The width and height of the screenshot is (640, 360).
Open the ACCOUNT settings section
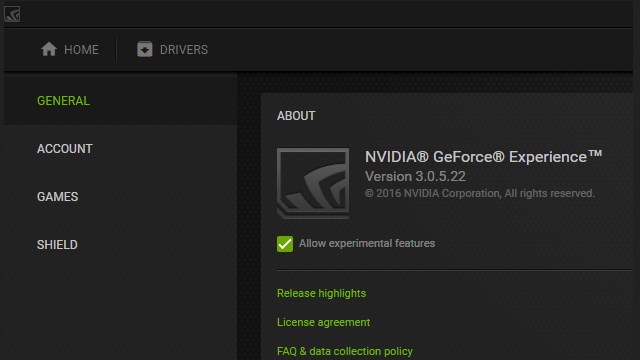point(64,149)
